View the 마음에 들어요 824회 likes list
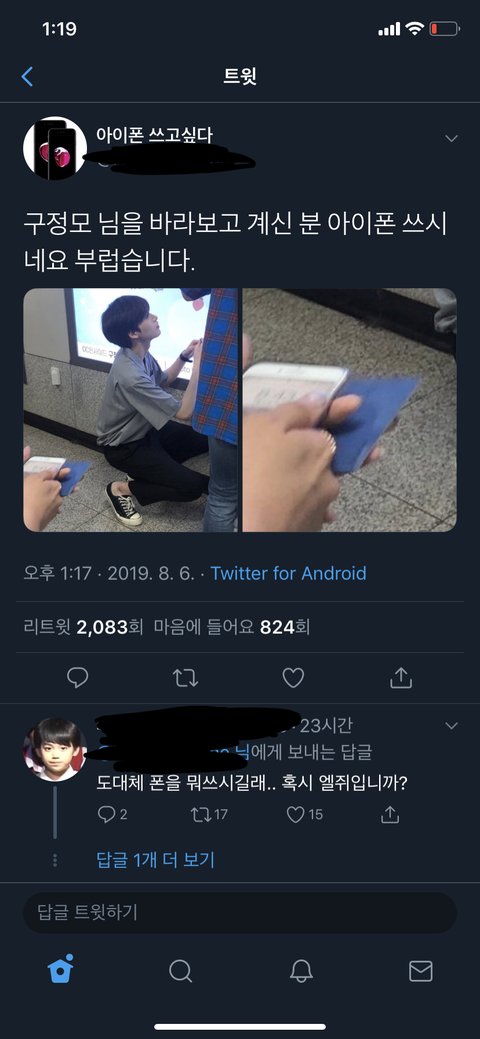This screenshot has height=1039, width=480. pos(232,627)
